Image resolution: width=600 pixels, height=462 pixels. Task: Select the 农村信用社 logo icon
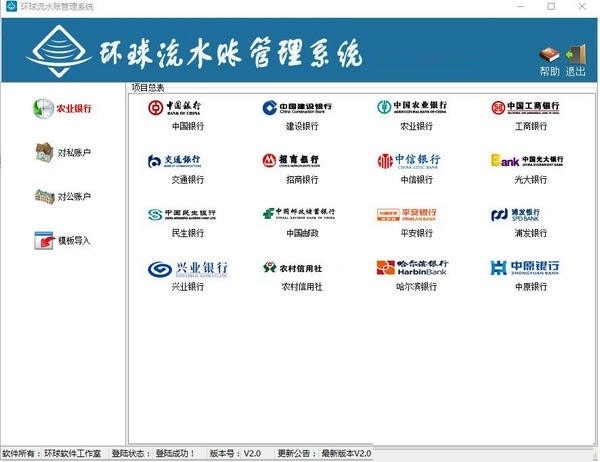(293, 268)
